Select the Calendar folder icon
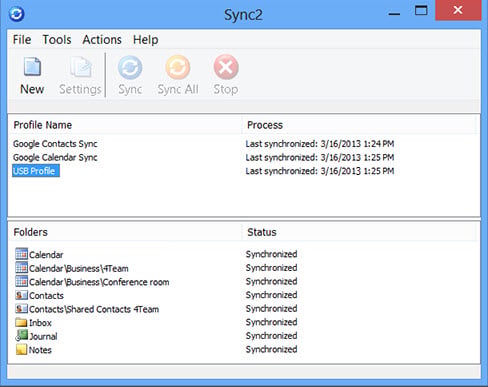This screenshot has width=488, height=387. click(x=21, y=254)
